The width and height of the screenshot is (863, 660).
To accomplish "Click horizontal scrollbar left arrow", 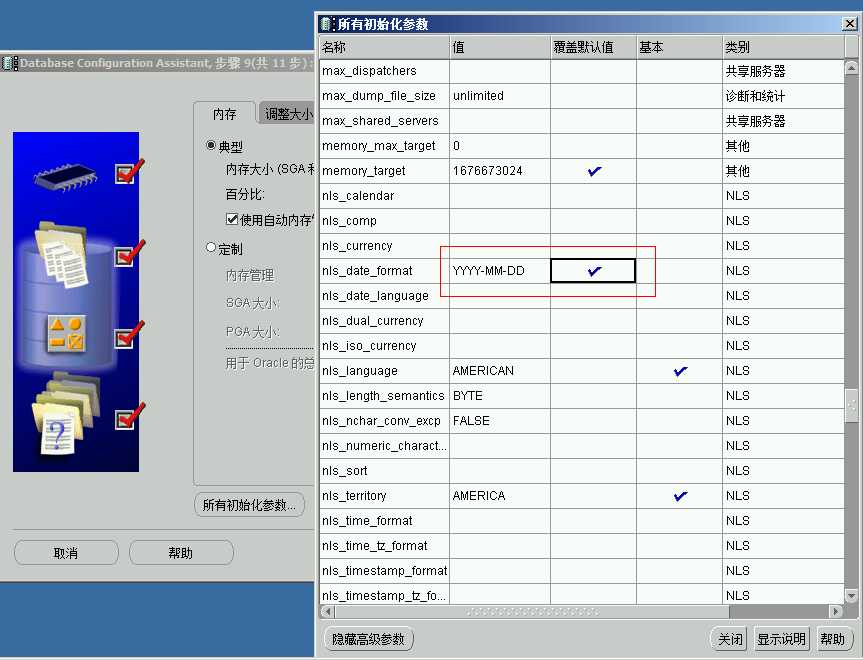I will click(328, 611).
